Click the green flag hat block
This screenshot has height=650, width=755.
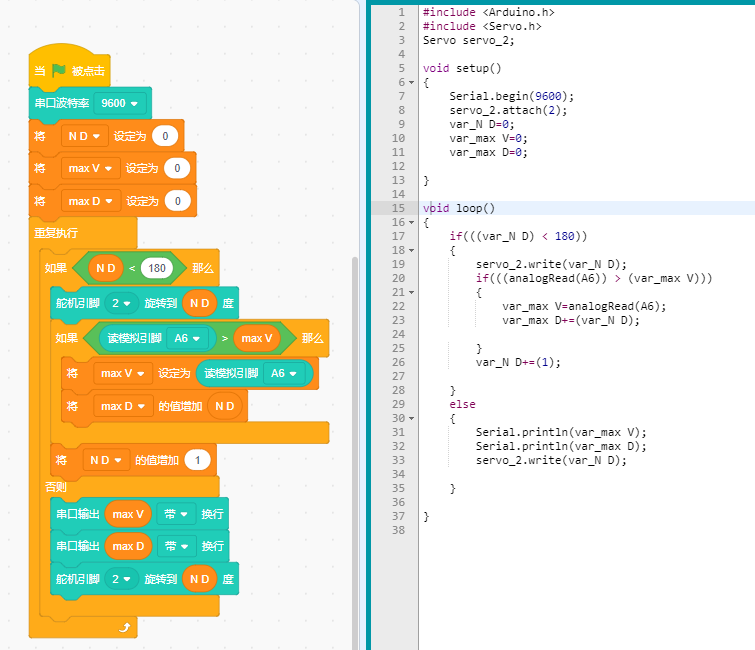tap(70, 68)
